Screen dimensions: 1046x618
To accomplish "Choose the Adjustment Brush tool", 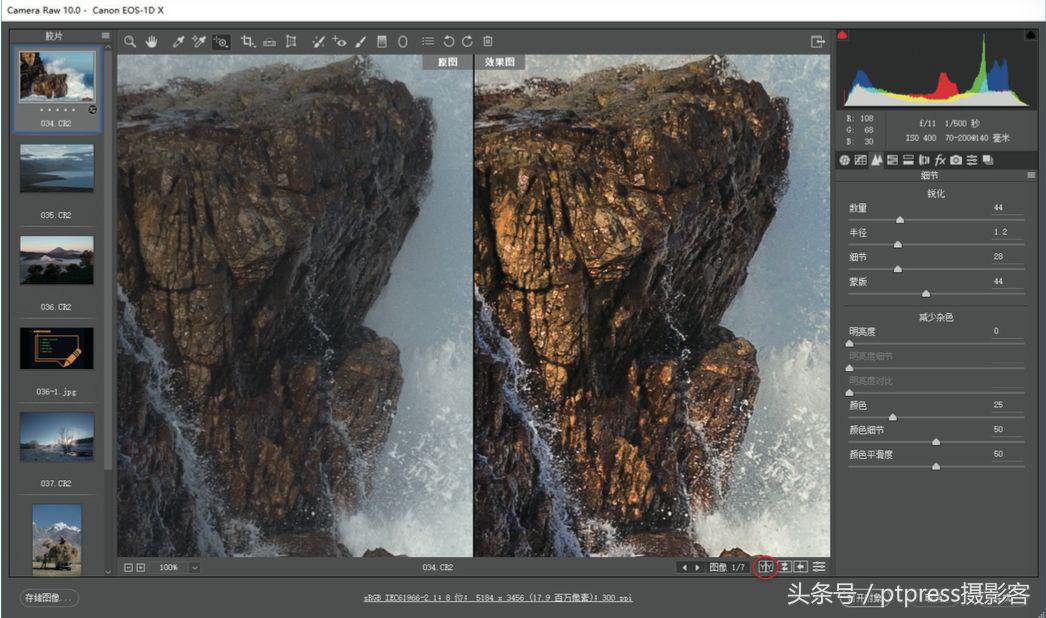I will coord(360,42).
